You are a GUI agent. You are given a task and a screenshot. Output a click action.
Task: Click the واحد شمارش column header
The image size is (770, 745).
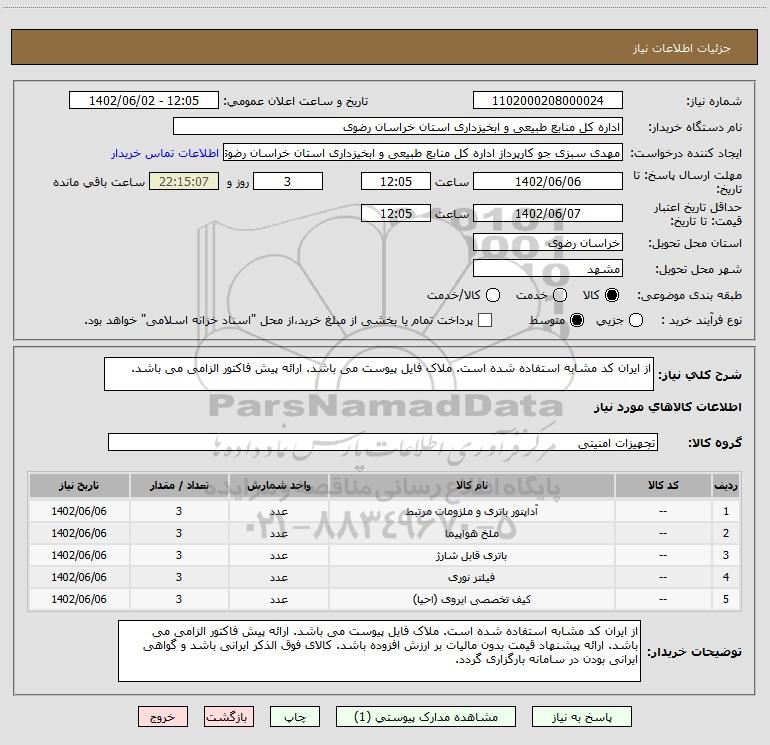point(278,485)
